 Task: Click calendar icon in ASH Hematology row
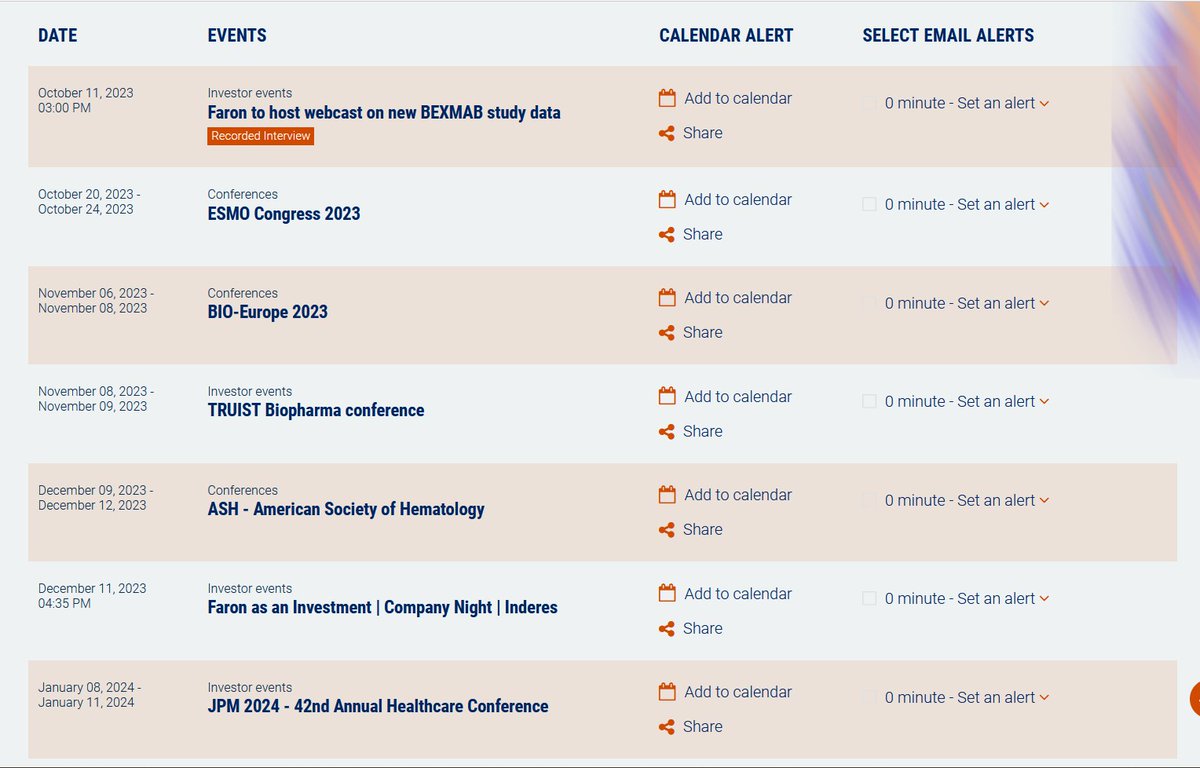[667, 494]
